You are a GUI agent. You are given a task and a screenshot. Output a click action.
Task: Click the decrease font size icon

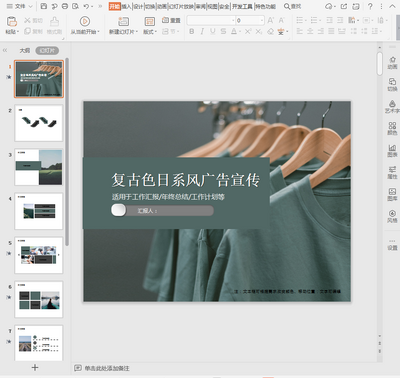282,20
